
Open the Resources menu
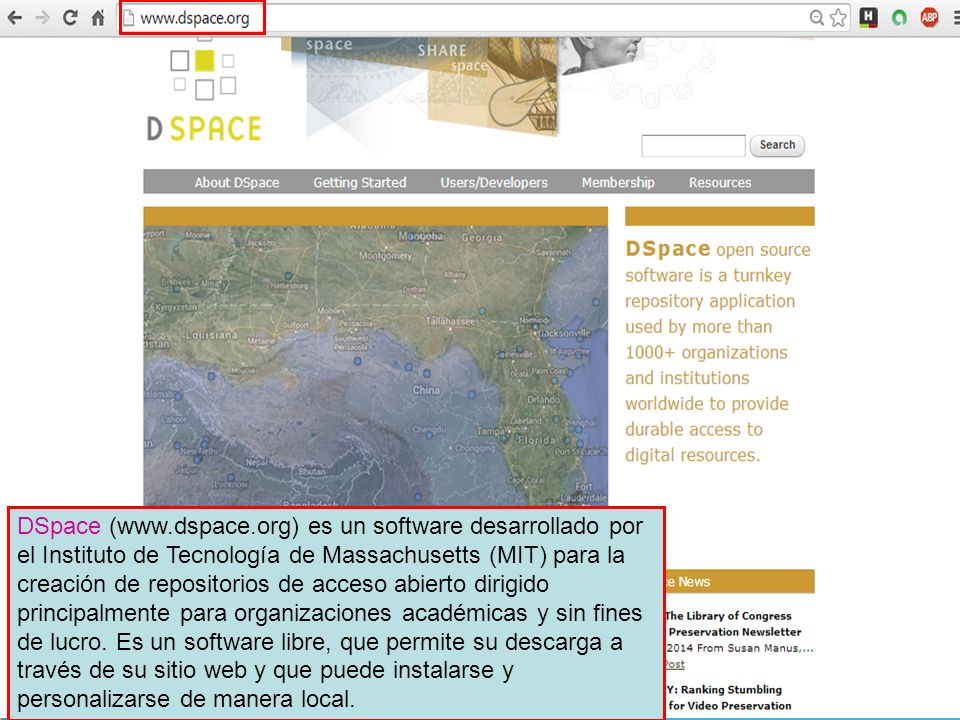(x=720, y=182)
